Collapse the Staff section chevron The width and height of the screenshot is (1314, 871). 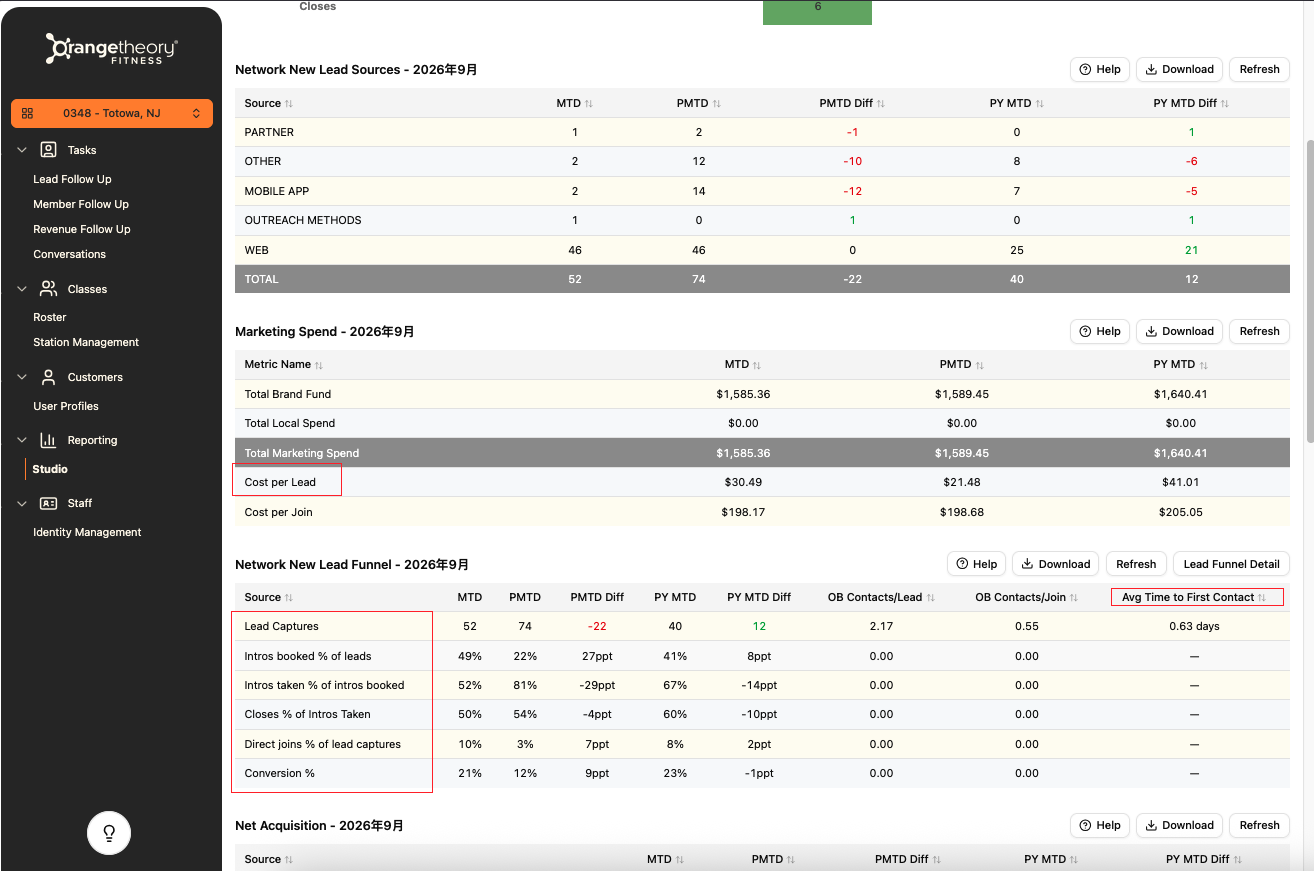click(22, 503)
